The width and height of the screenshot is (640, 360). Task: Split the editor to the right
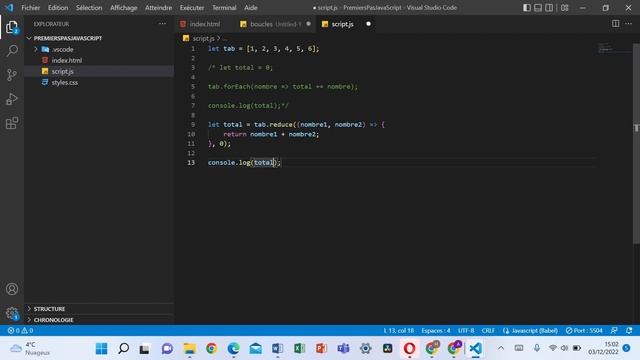pyautogui.click(x=616, y=24)
